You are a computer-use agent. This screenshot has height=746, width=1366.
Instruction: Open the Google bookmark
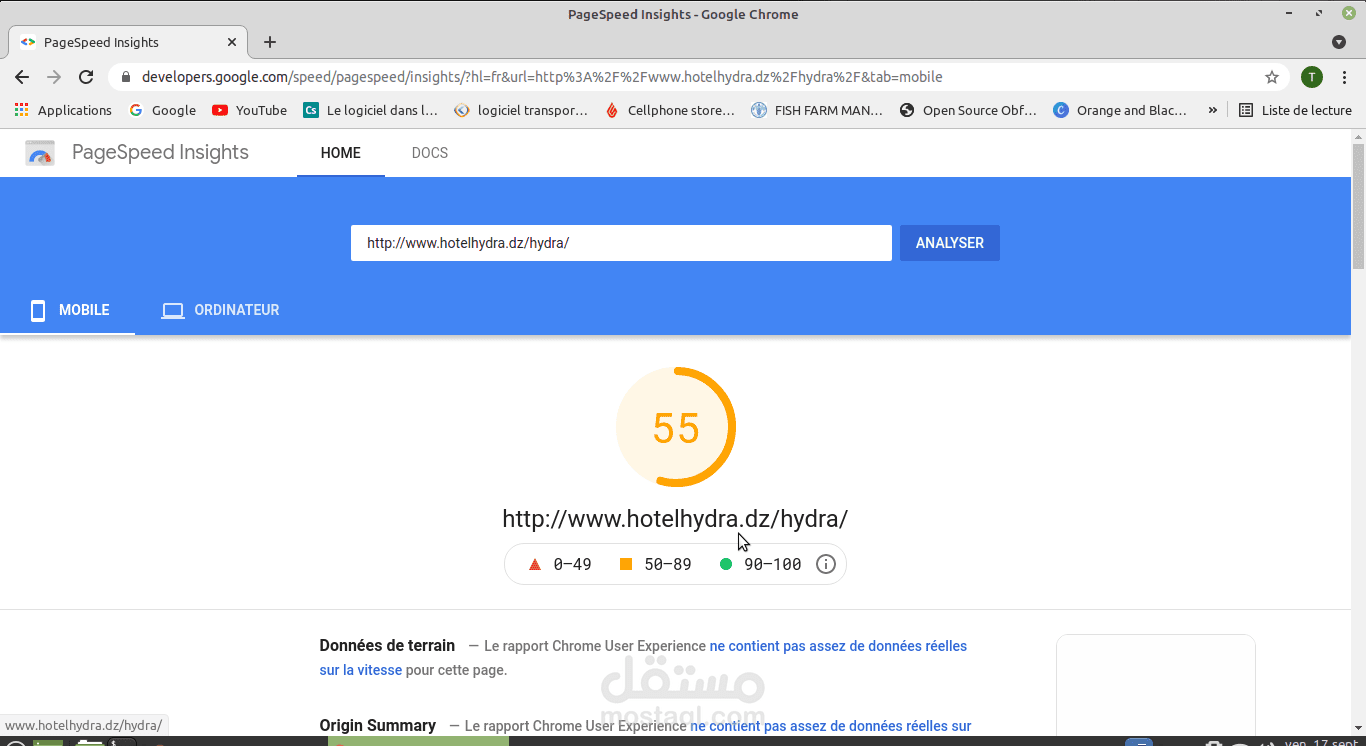162,110
